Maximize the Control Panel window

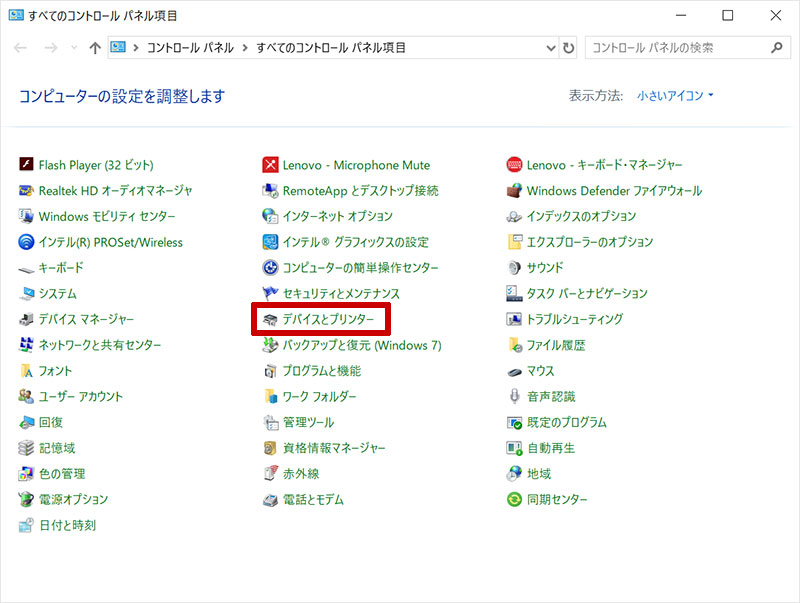728,15
